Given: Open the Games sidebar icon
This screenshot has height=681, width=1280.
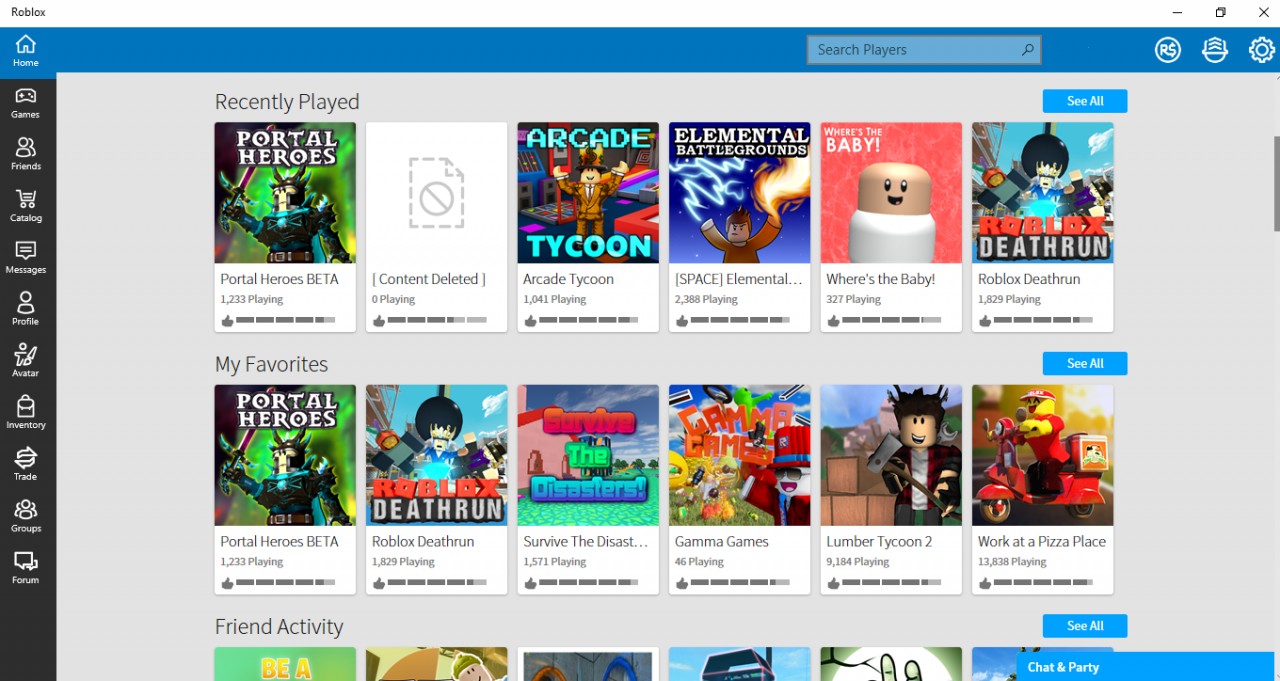Looking at the screenshot, I should click(26, 102).
